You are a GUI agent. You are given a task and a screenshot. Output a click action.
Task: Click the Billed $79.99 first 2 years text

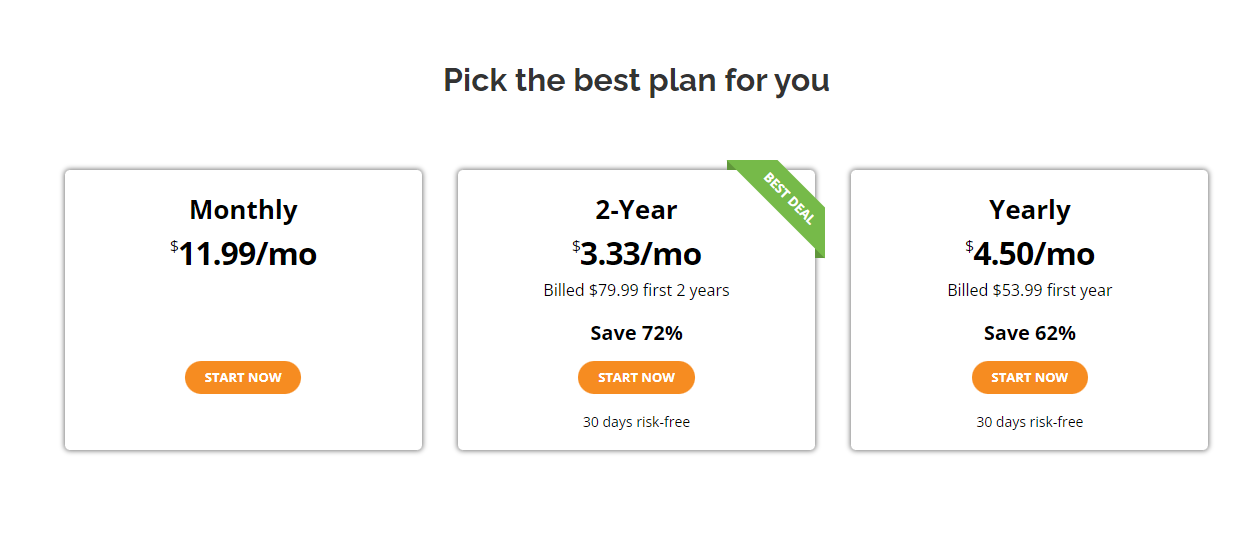(636, 291)
